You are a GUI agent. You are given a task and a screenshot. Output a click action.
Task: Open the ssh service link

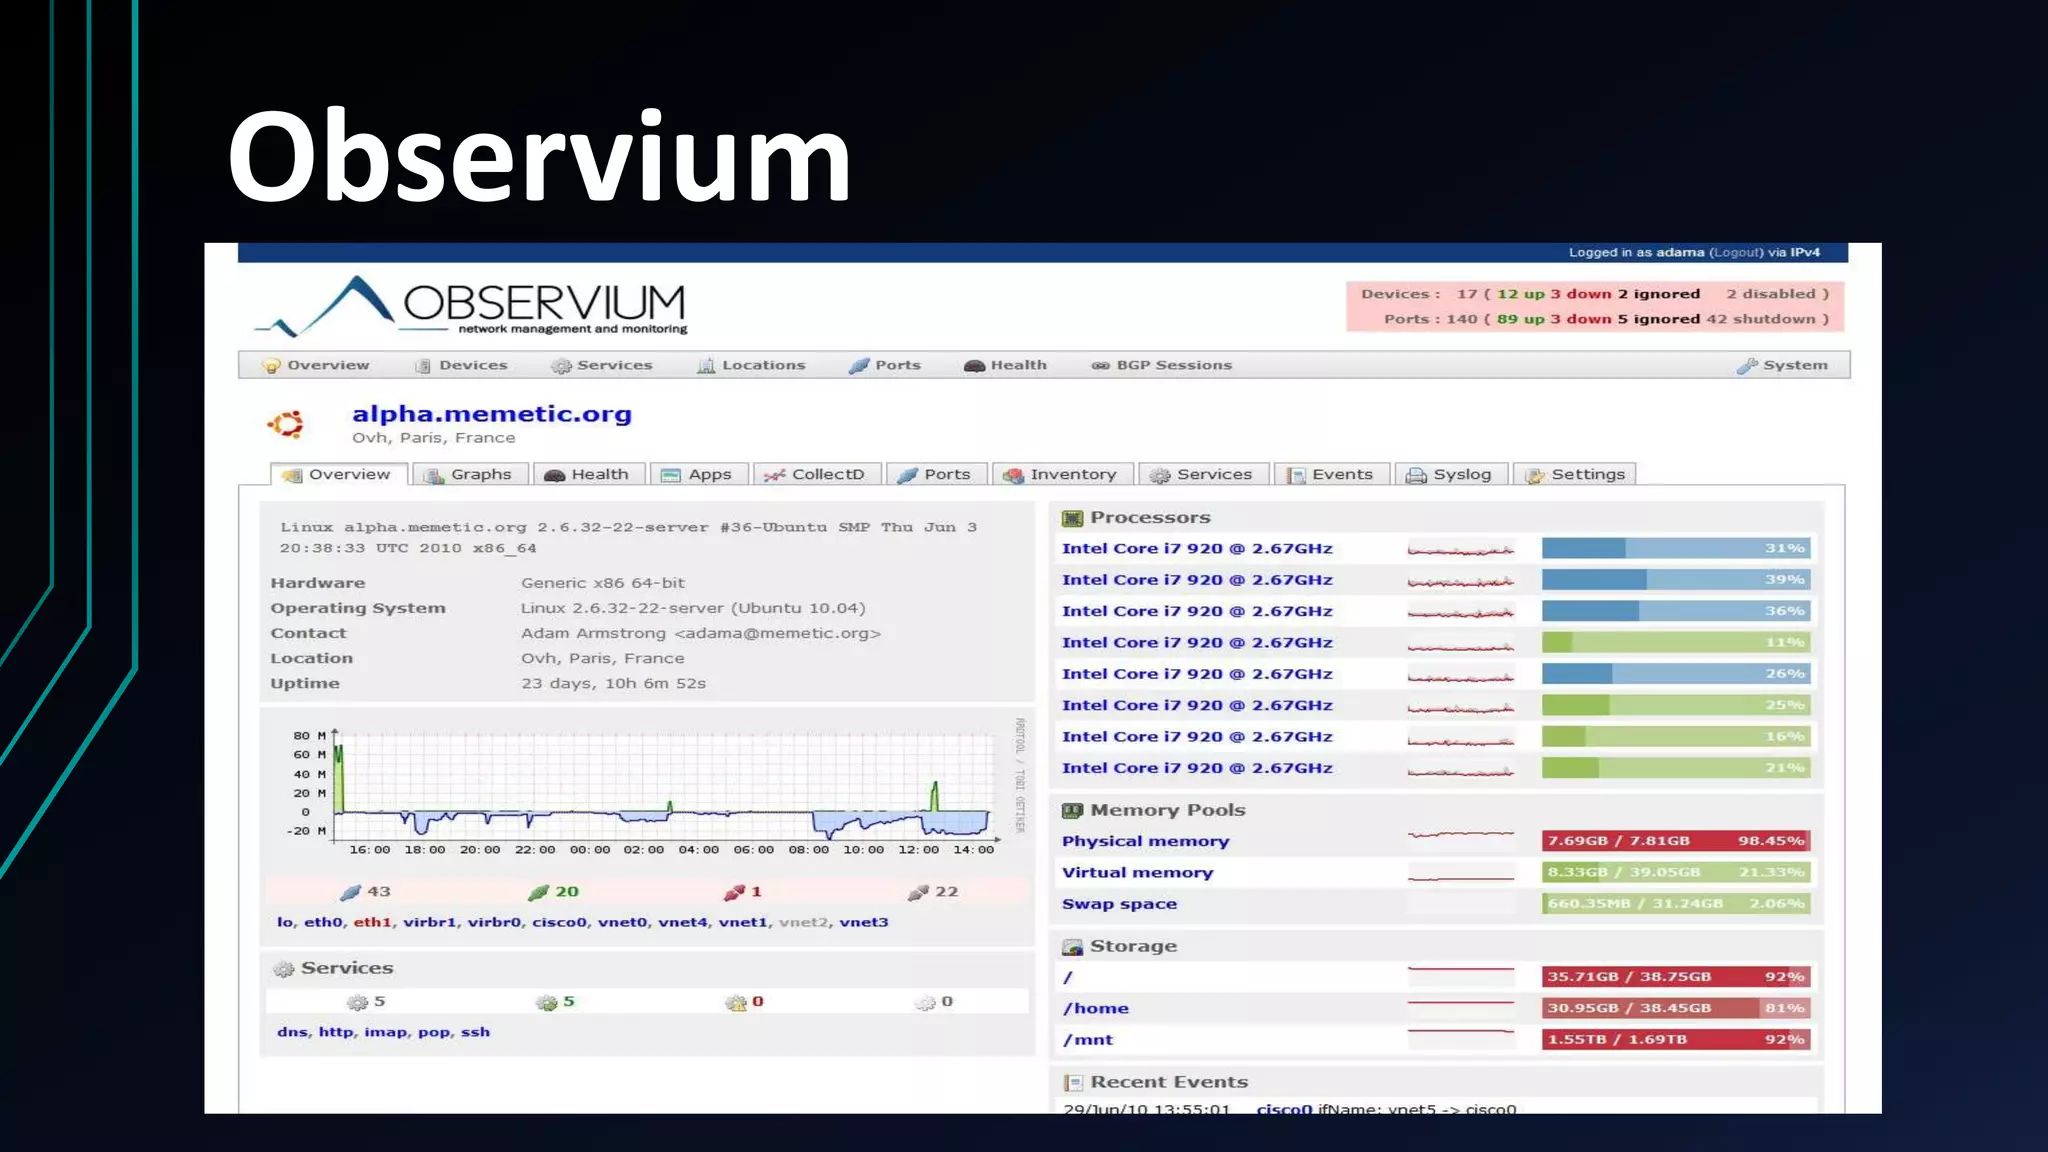click(x=475, y=1032)
